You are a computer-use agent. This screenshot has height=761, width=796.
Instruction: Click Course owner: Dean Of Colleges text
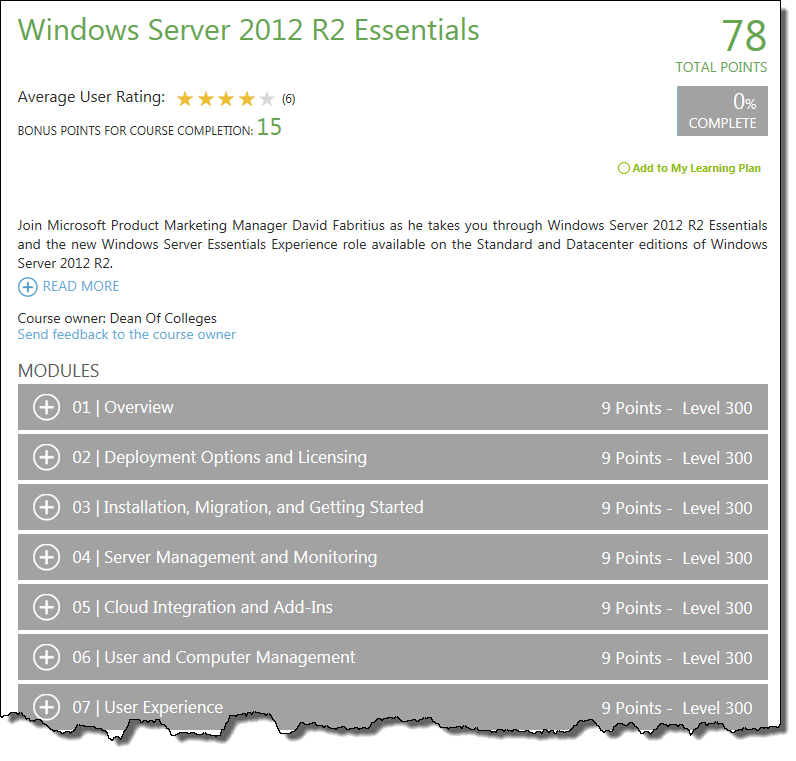pyautogui.click(x=117, y=318)
